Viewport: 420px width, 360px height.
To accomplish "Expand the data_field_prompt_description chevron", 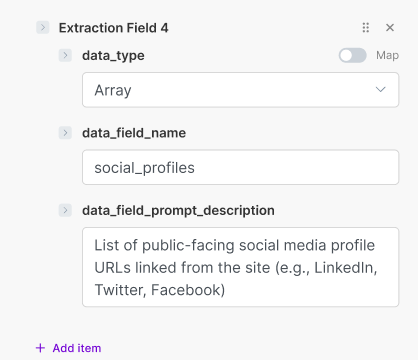I will click(65, 210).
